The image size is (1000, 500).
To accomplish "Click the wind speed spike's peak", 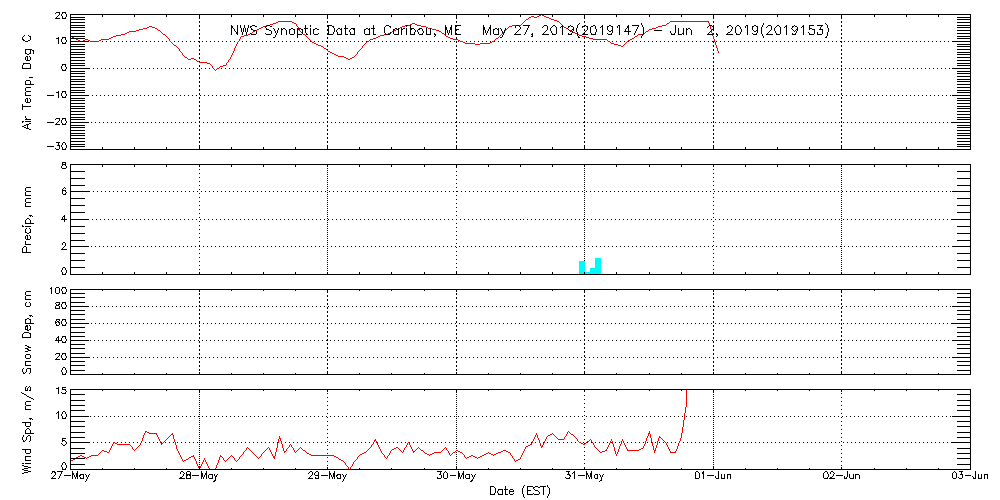I will [x=686, y=392].
